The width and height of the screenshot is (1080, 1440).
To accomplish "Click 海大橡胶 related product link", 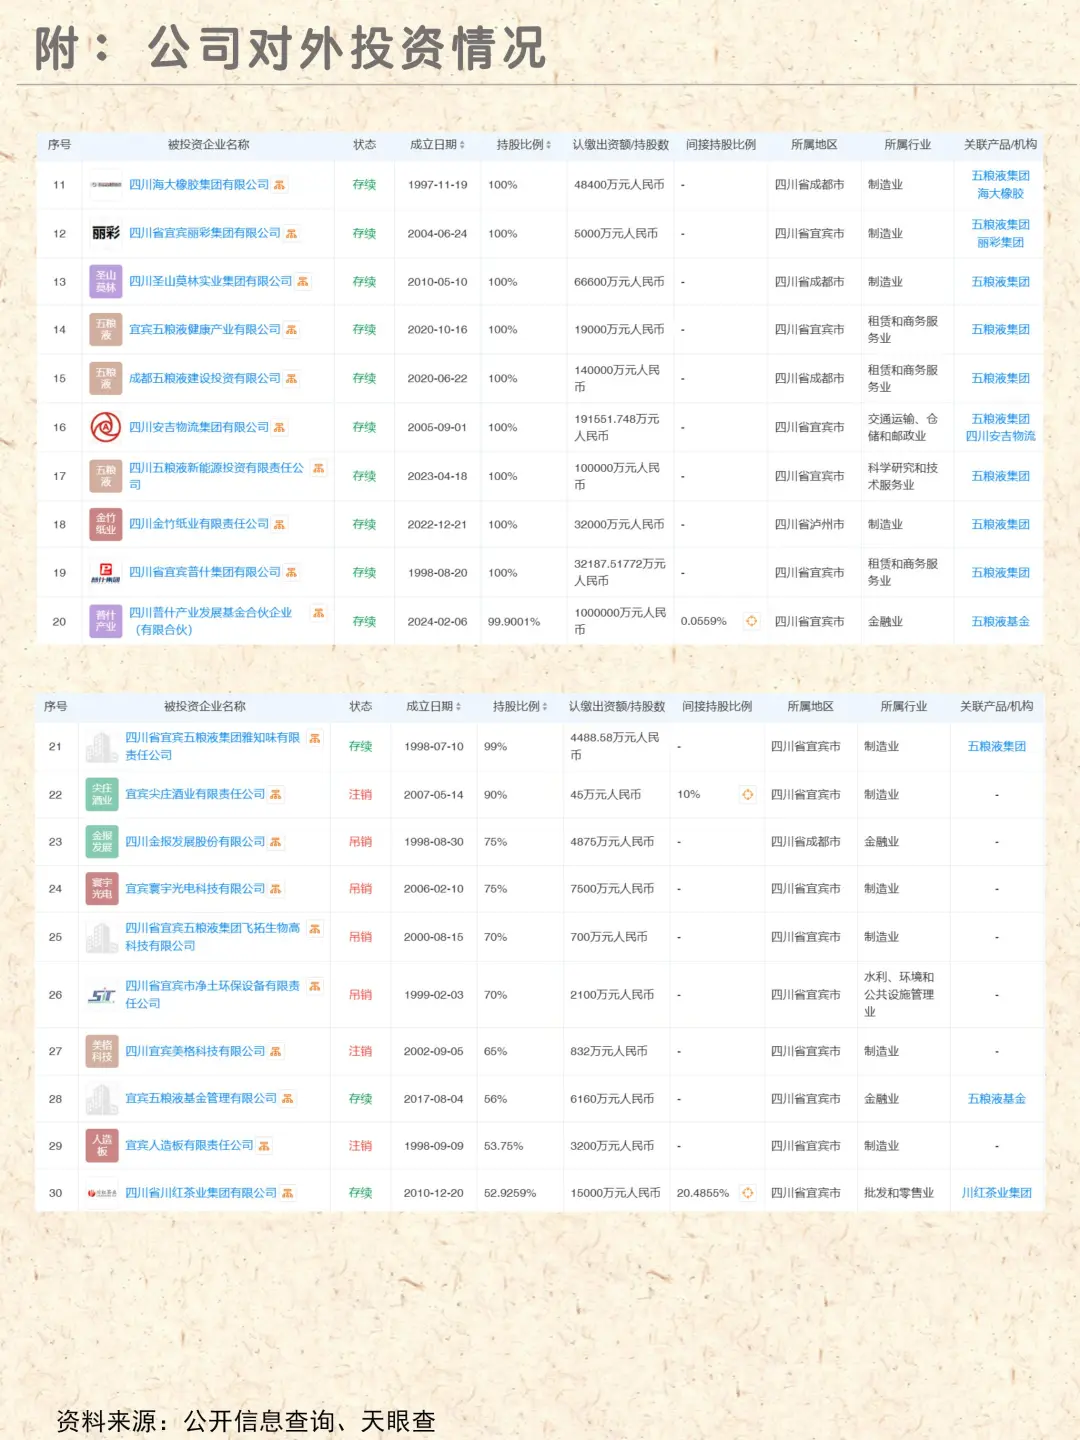I will tap(1000, 194).
